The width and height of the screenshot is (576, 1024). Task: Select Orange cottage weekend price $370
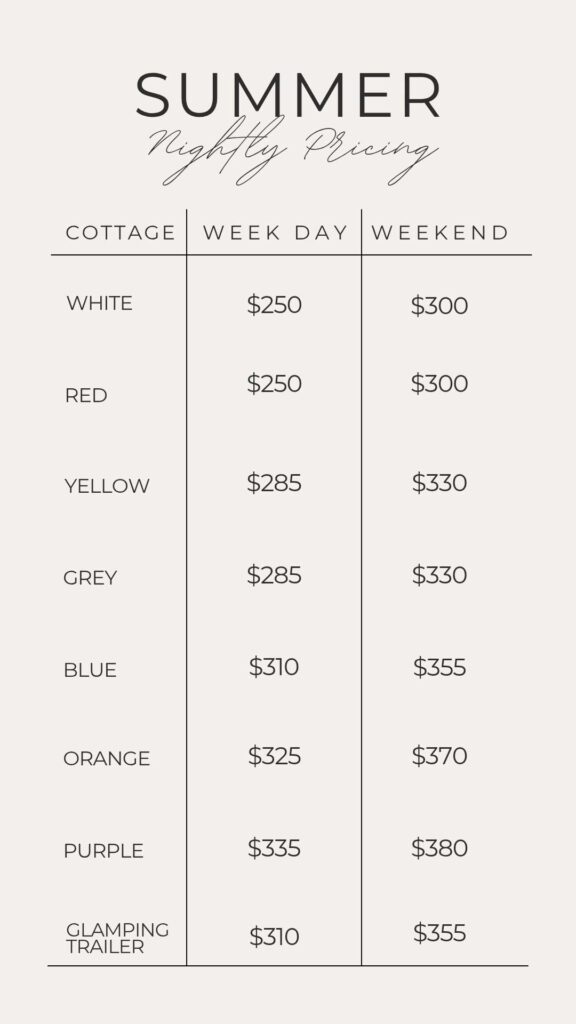pyautogui.click(x=440, y=756)
